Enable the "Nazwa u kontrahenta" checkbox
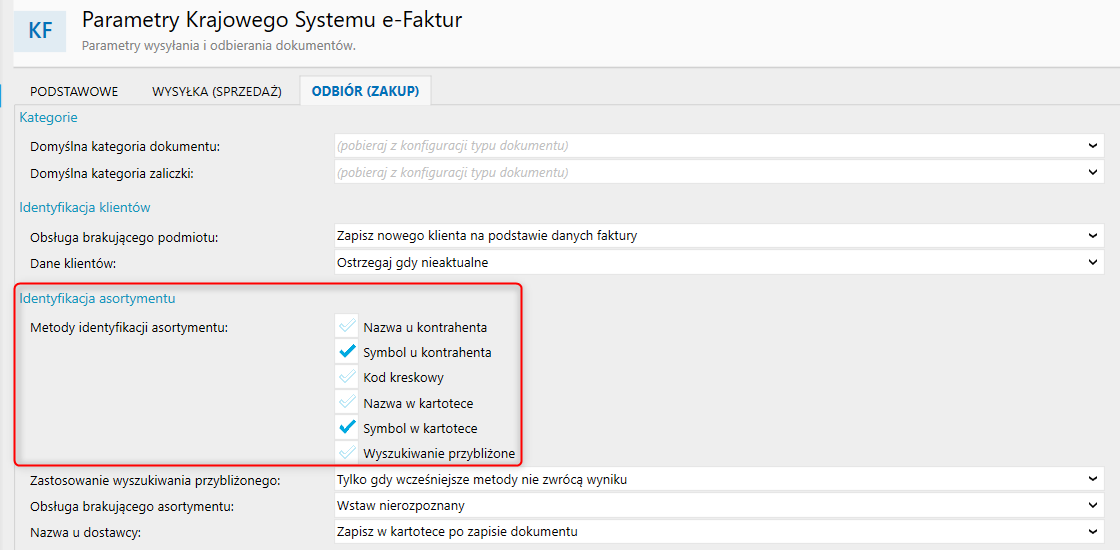The width and height of the screenshot is (1120, 550). [347, 327]
